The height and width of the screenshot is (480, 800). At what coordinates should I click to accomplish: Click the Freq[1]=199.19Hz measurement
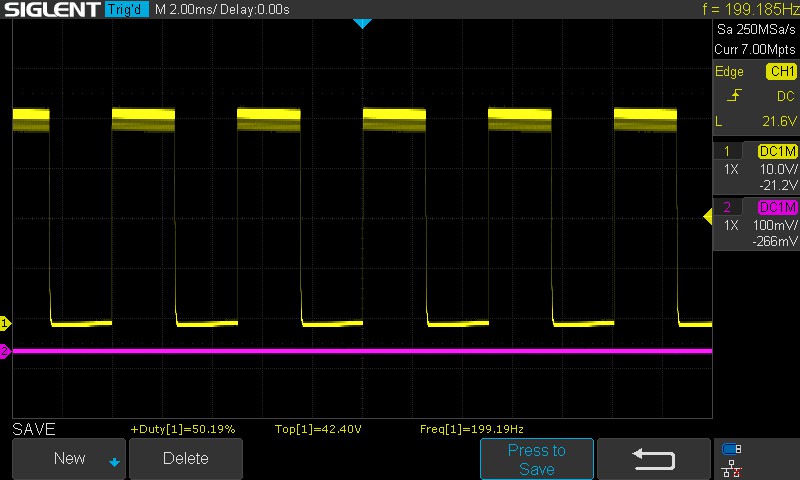pyautogui.click(x=471, y=429)
